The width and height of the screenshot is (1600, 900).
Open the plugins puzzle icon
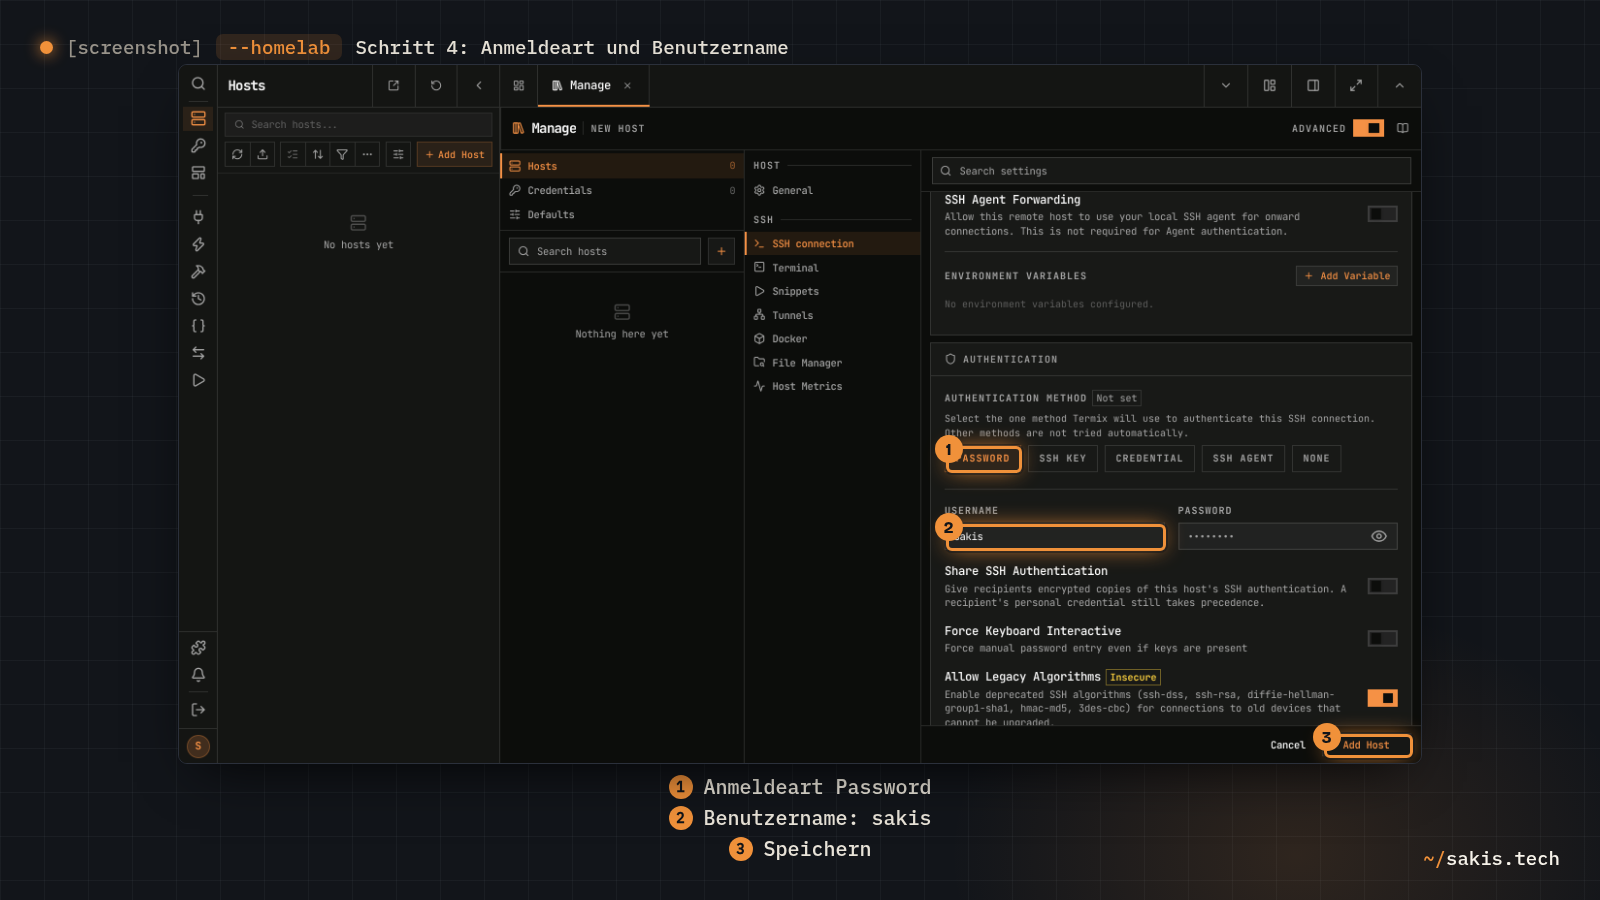pyautogui.click(x=198, y=648)
